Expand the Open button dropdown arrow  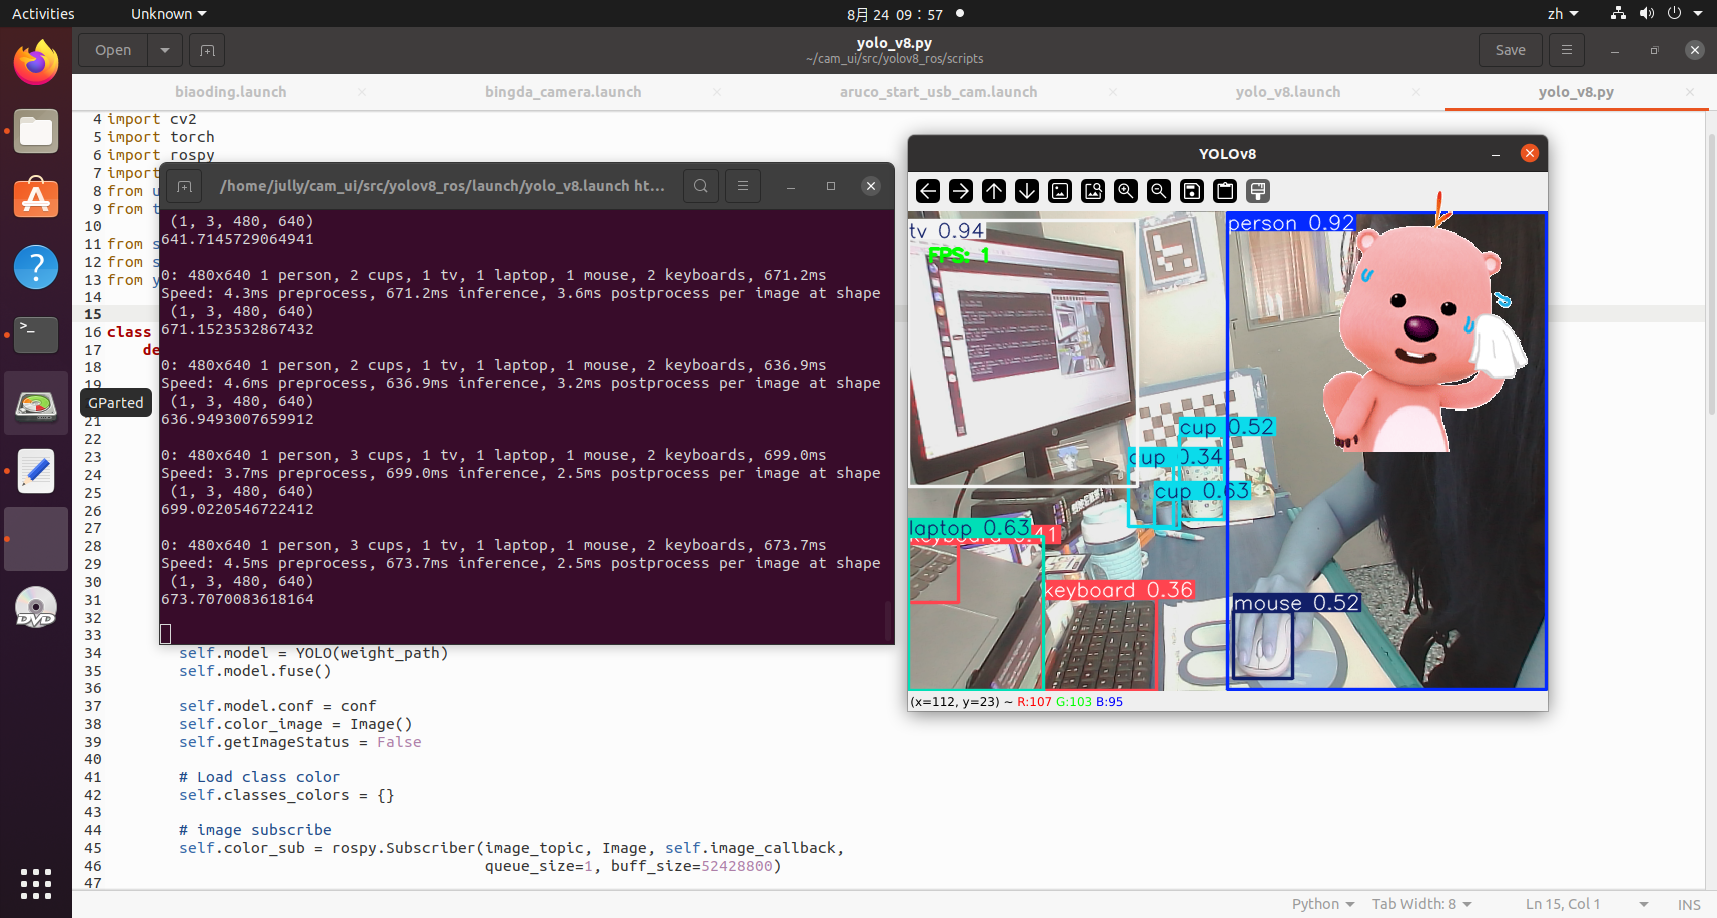(x=164, y=50)
